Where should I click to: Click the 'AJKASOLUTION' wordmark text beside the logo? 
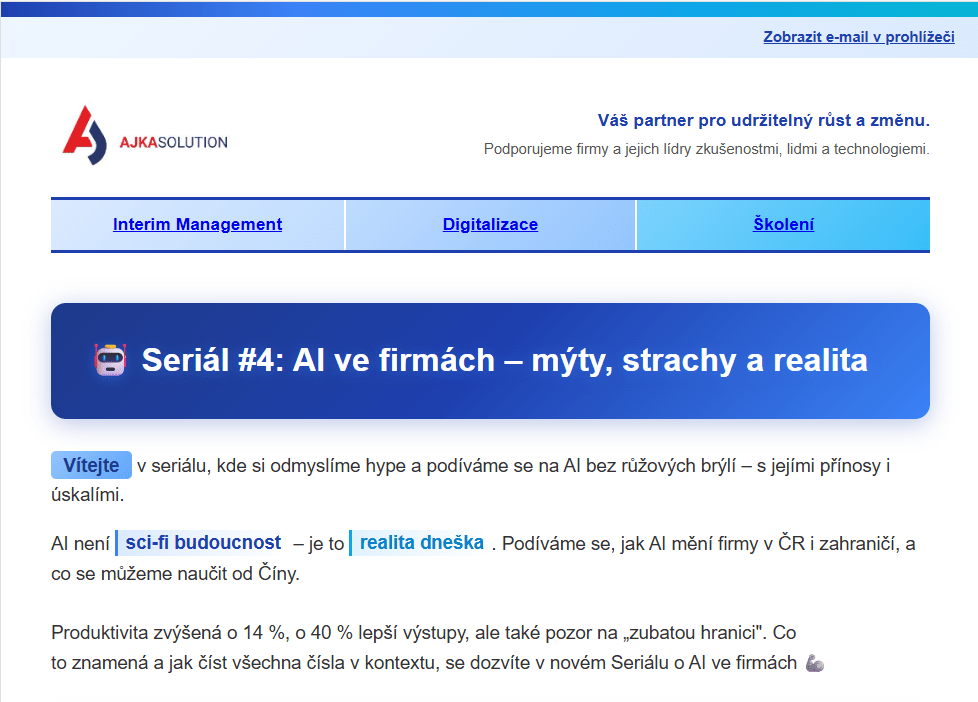click(x=175, y=142)
